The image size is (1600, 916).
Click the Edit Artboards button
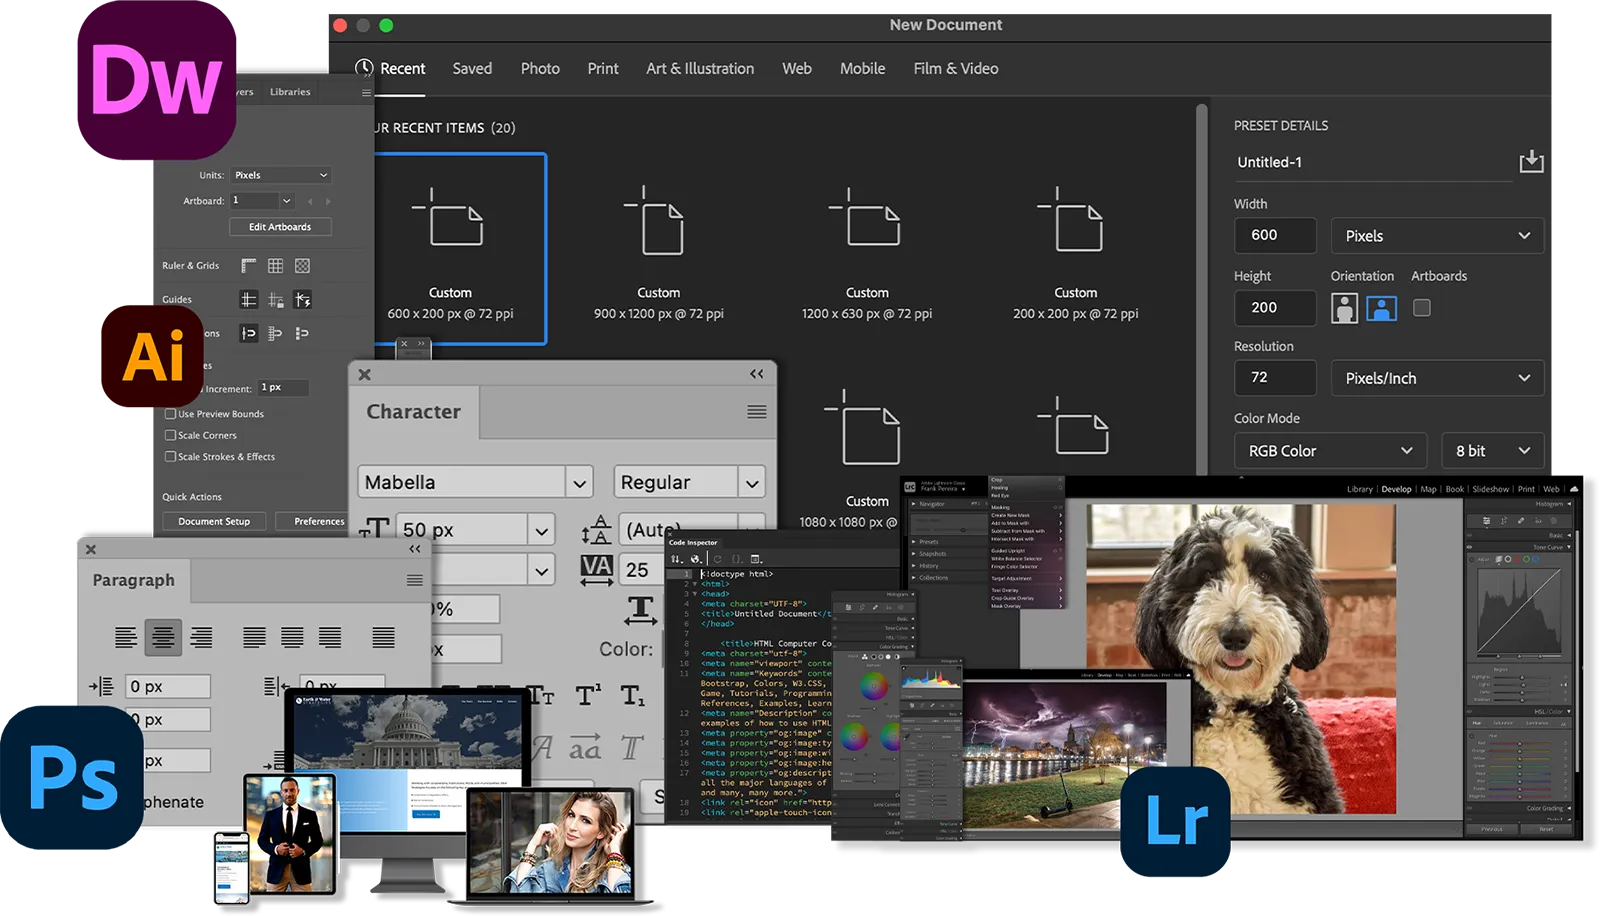pos(280,227)
